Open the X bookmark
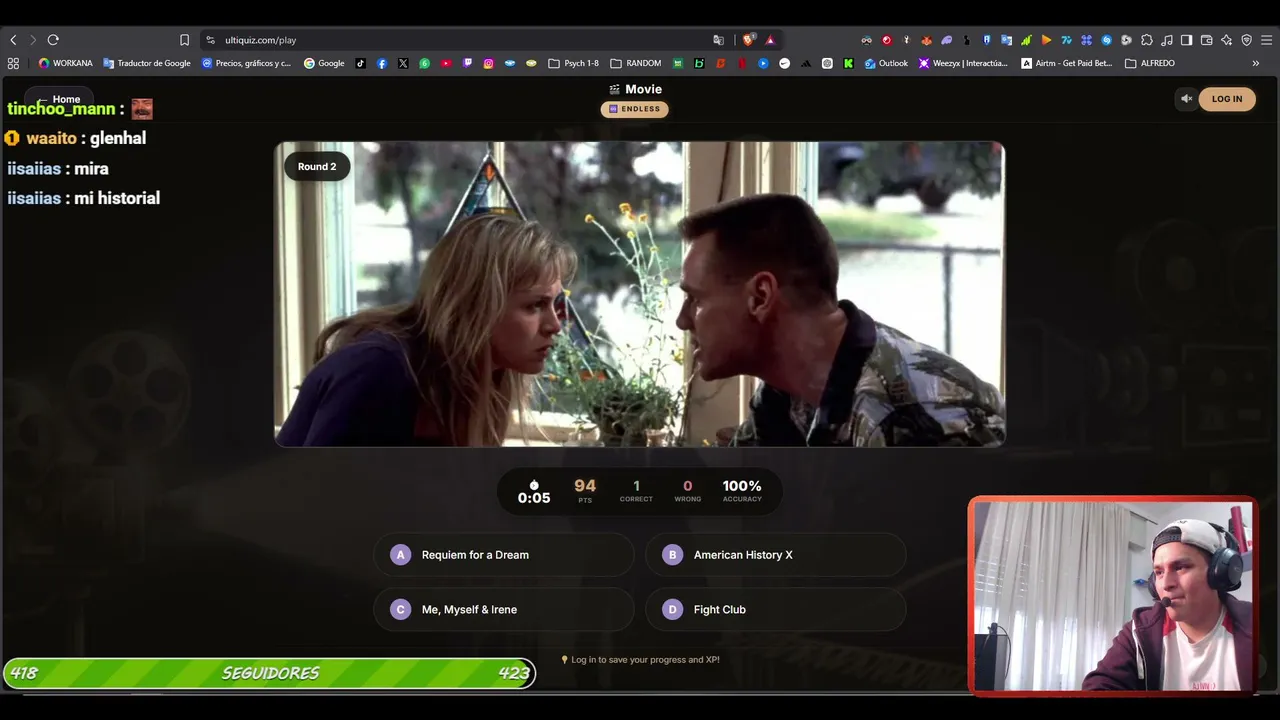This screenshot has height=720, width=1280. pos(403,63)
